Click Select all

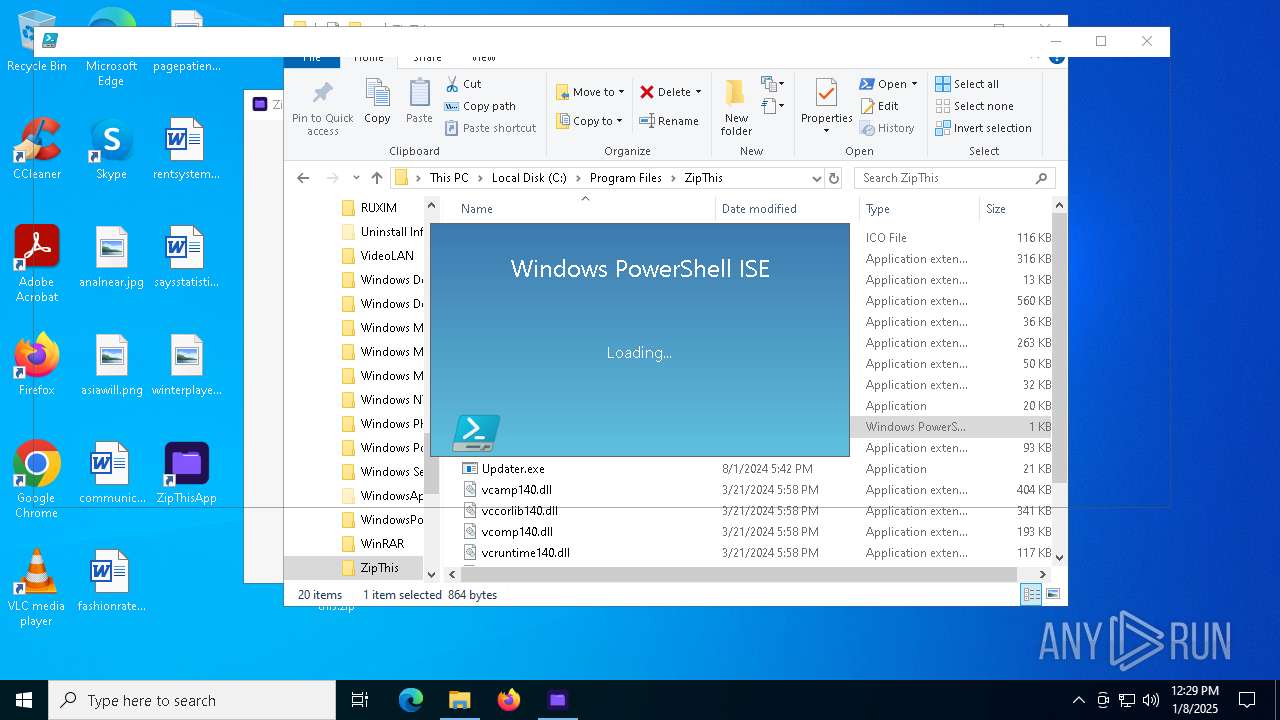pyautogui.click(x=967, y=84)
